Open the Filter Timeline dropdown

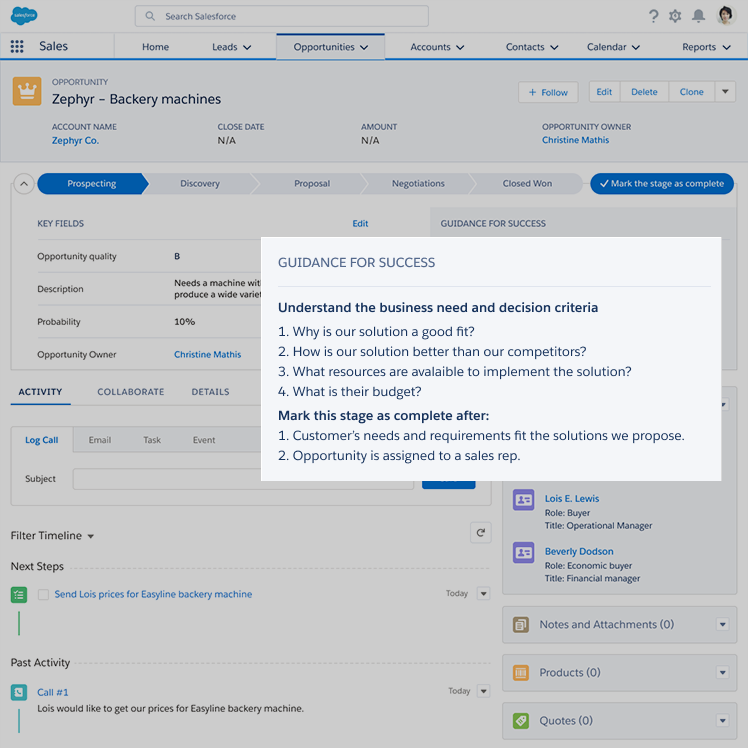coord(91,536)
